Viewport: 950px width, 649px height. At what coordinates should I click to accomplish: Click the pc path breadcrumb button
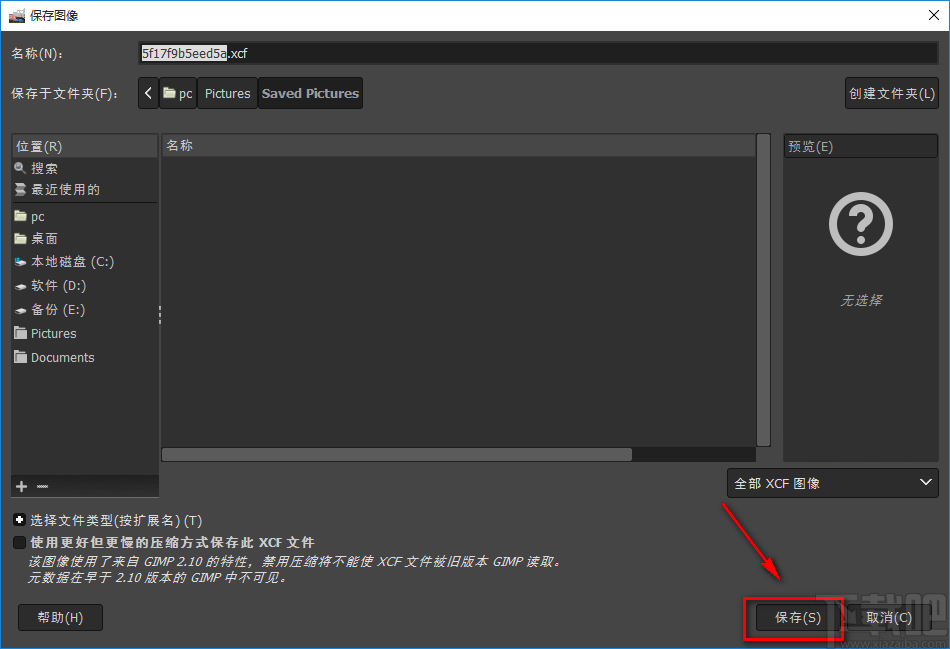pos(178,93)
